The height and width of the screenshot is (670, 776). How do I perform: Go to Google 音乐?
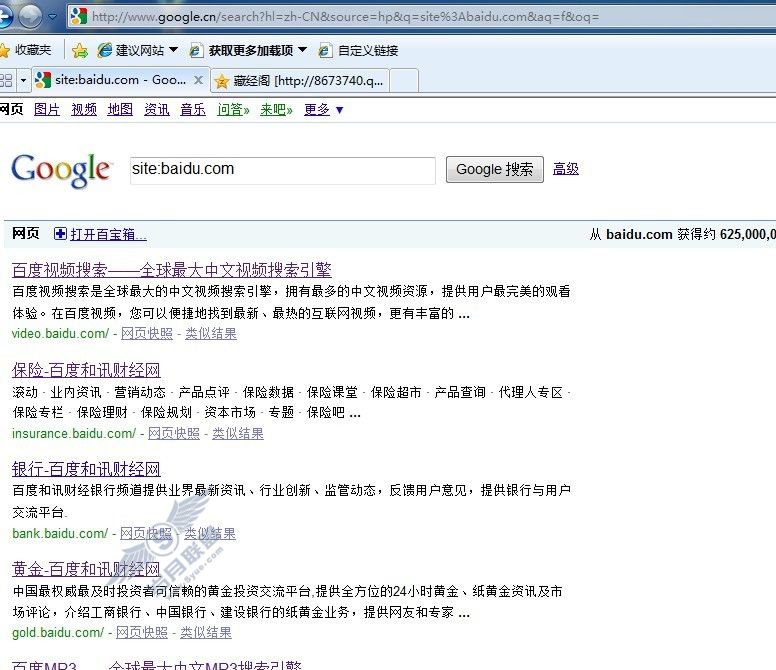click(x=193, y=109)
